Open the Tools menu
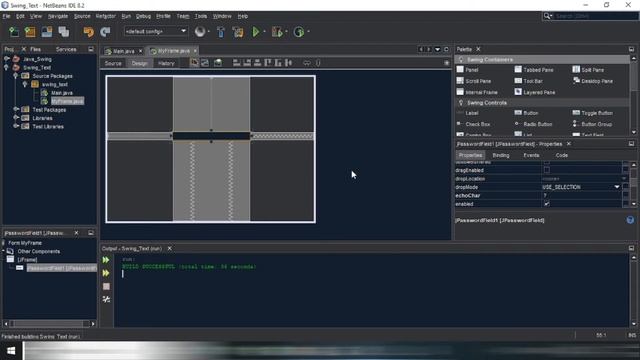The width and height of the screenshot is (640, 360). pyautogui.click(x=200, y=16)
